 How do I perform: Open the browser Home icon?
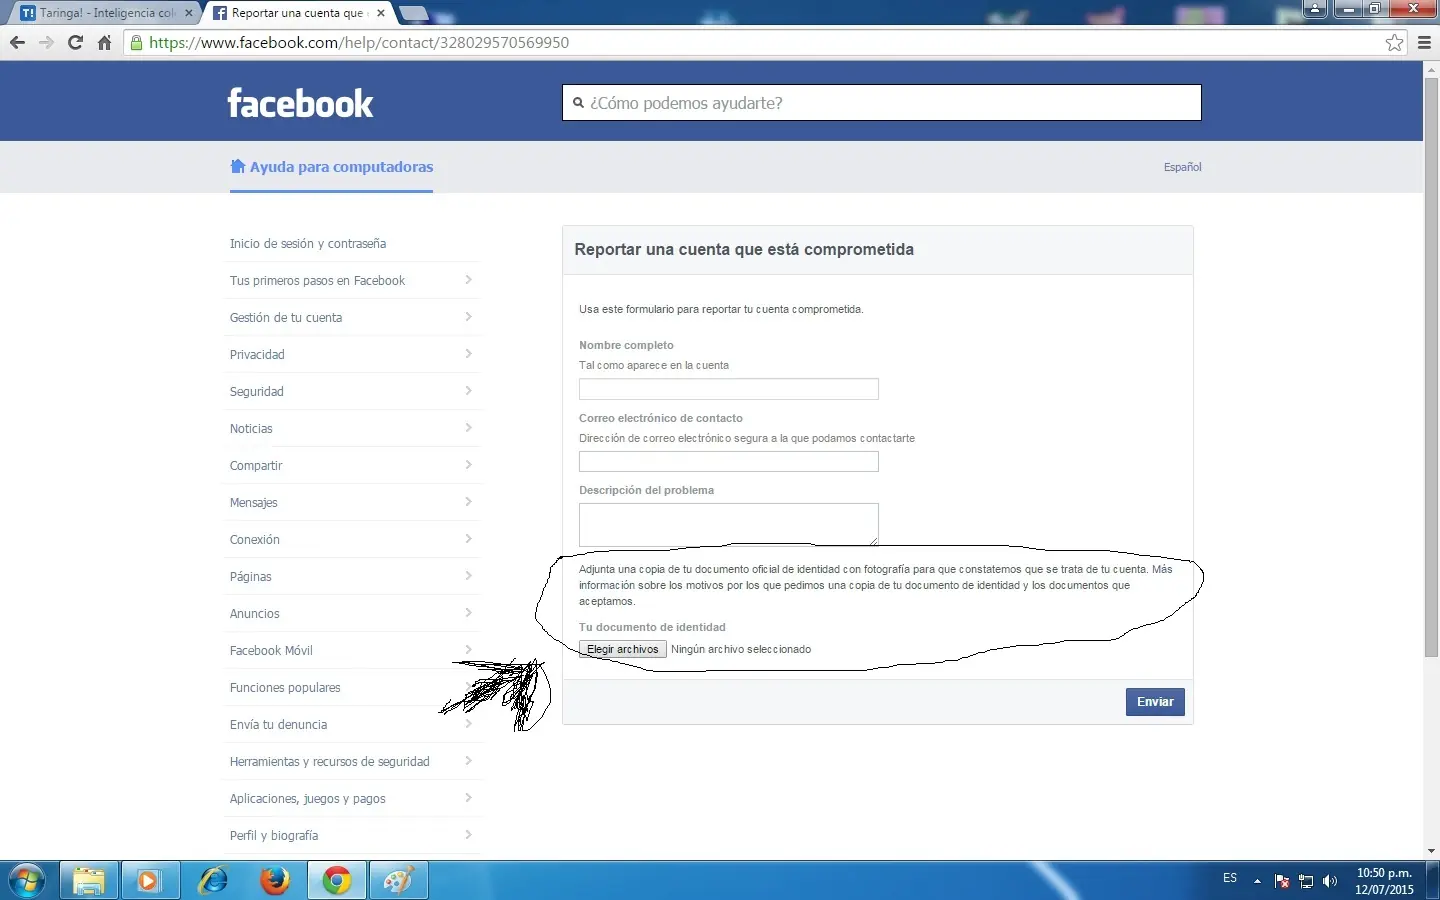[x=104, y=43]
